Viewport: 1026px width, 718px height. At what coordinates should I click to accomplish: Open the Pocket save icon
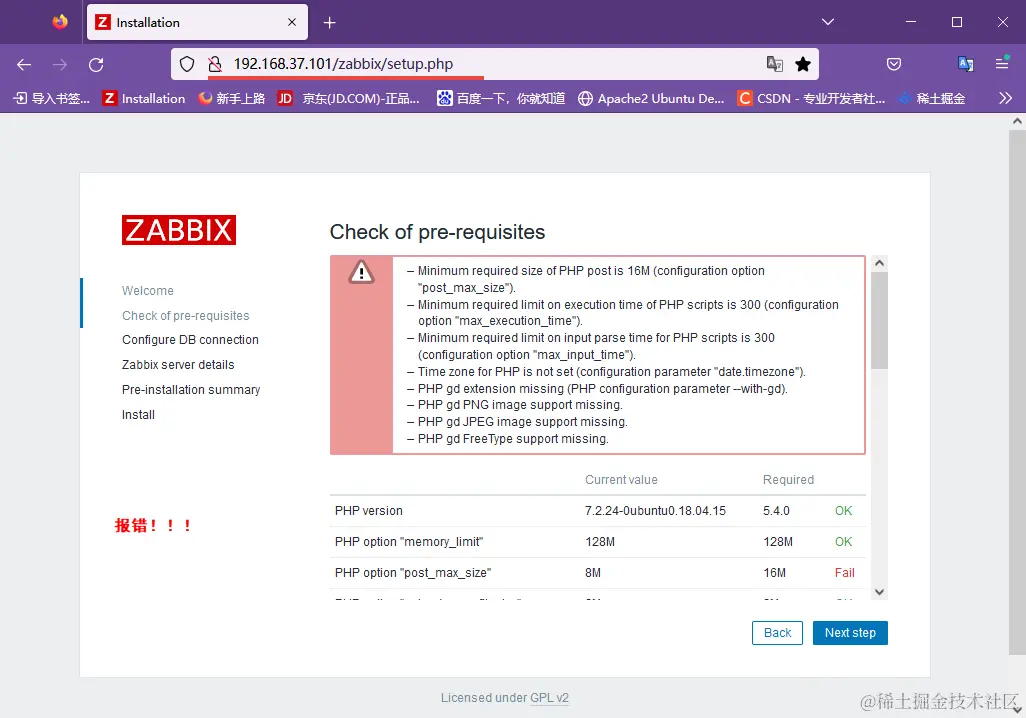(894, 64)
